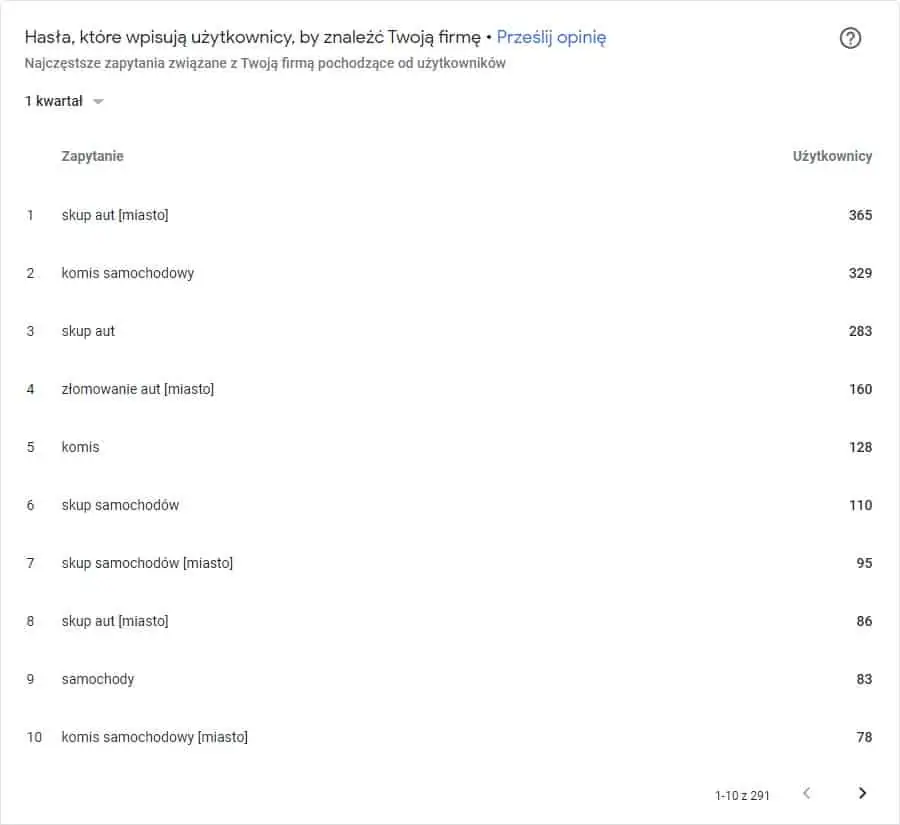900x825 pixels.
Task: Expand the '1 kwartał' period dropdown arrow
Action: click(x=98, y=102)
